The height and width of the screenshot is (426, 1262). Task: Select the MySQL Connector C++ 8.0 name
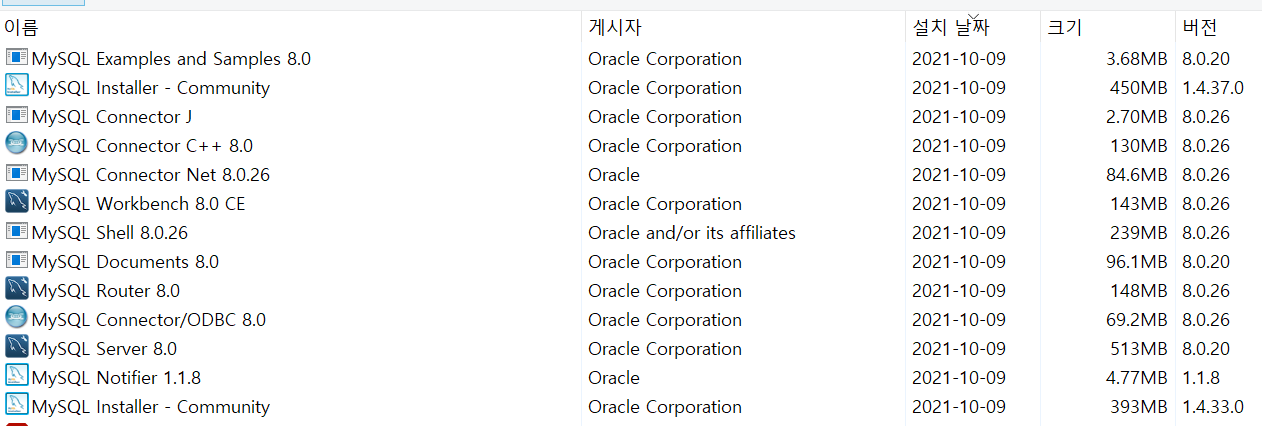[x=142, y=146]
